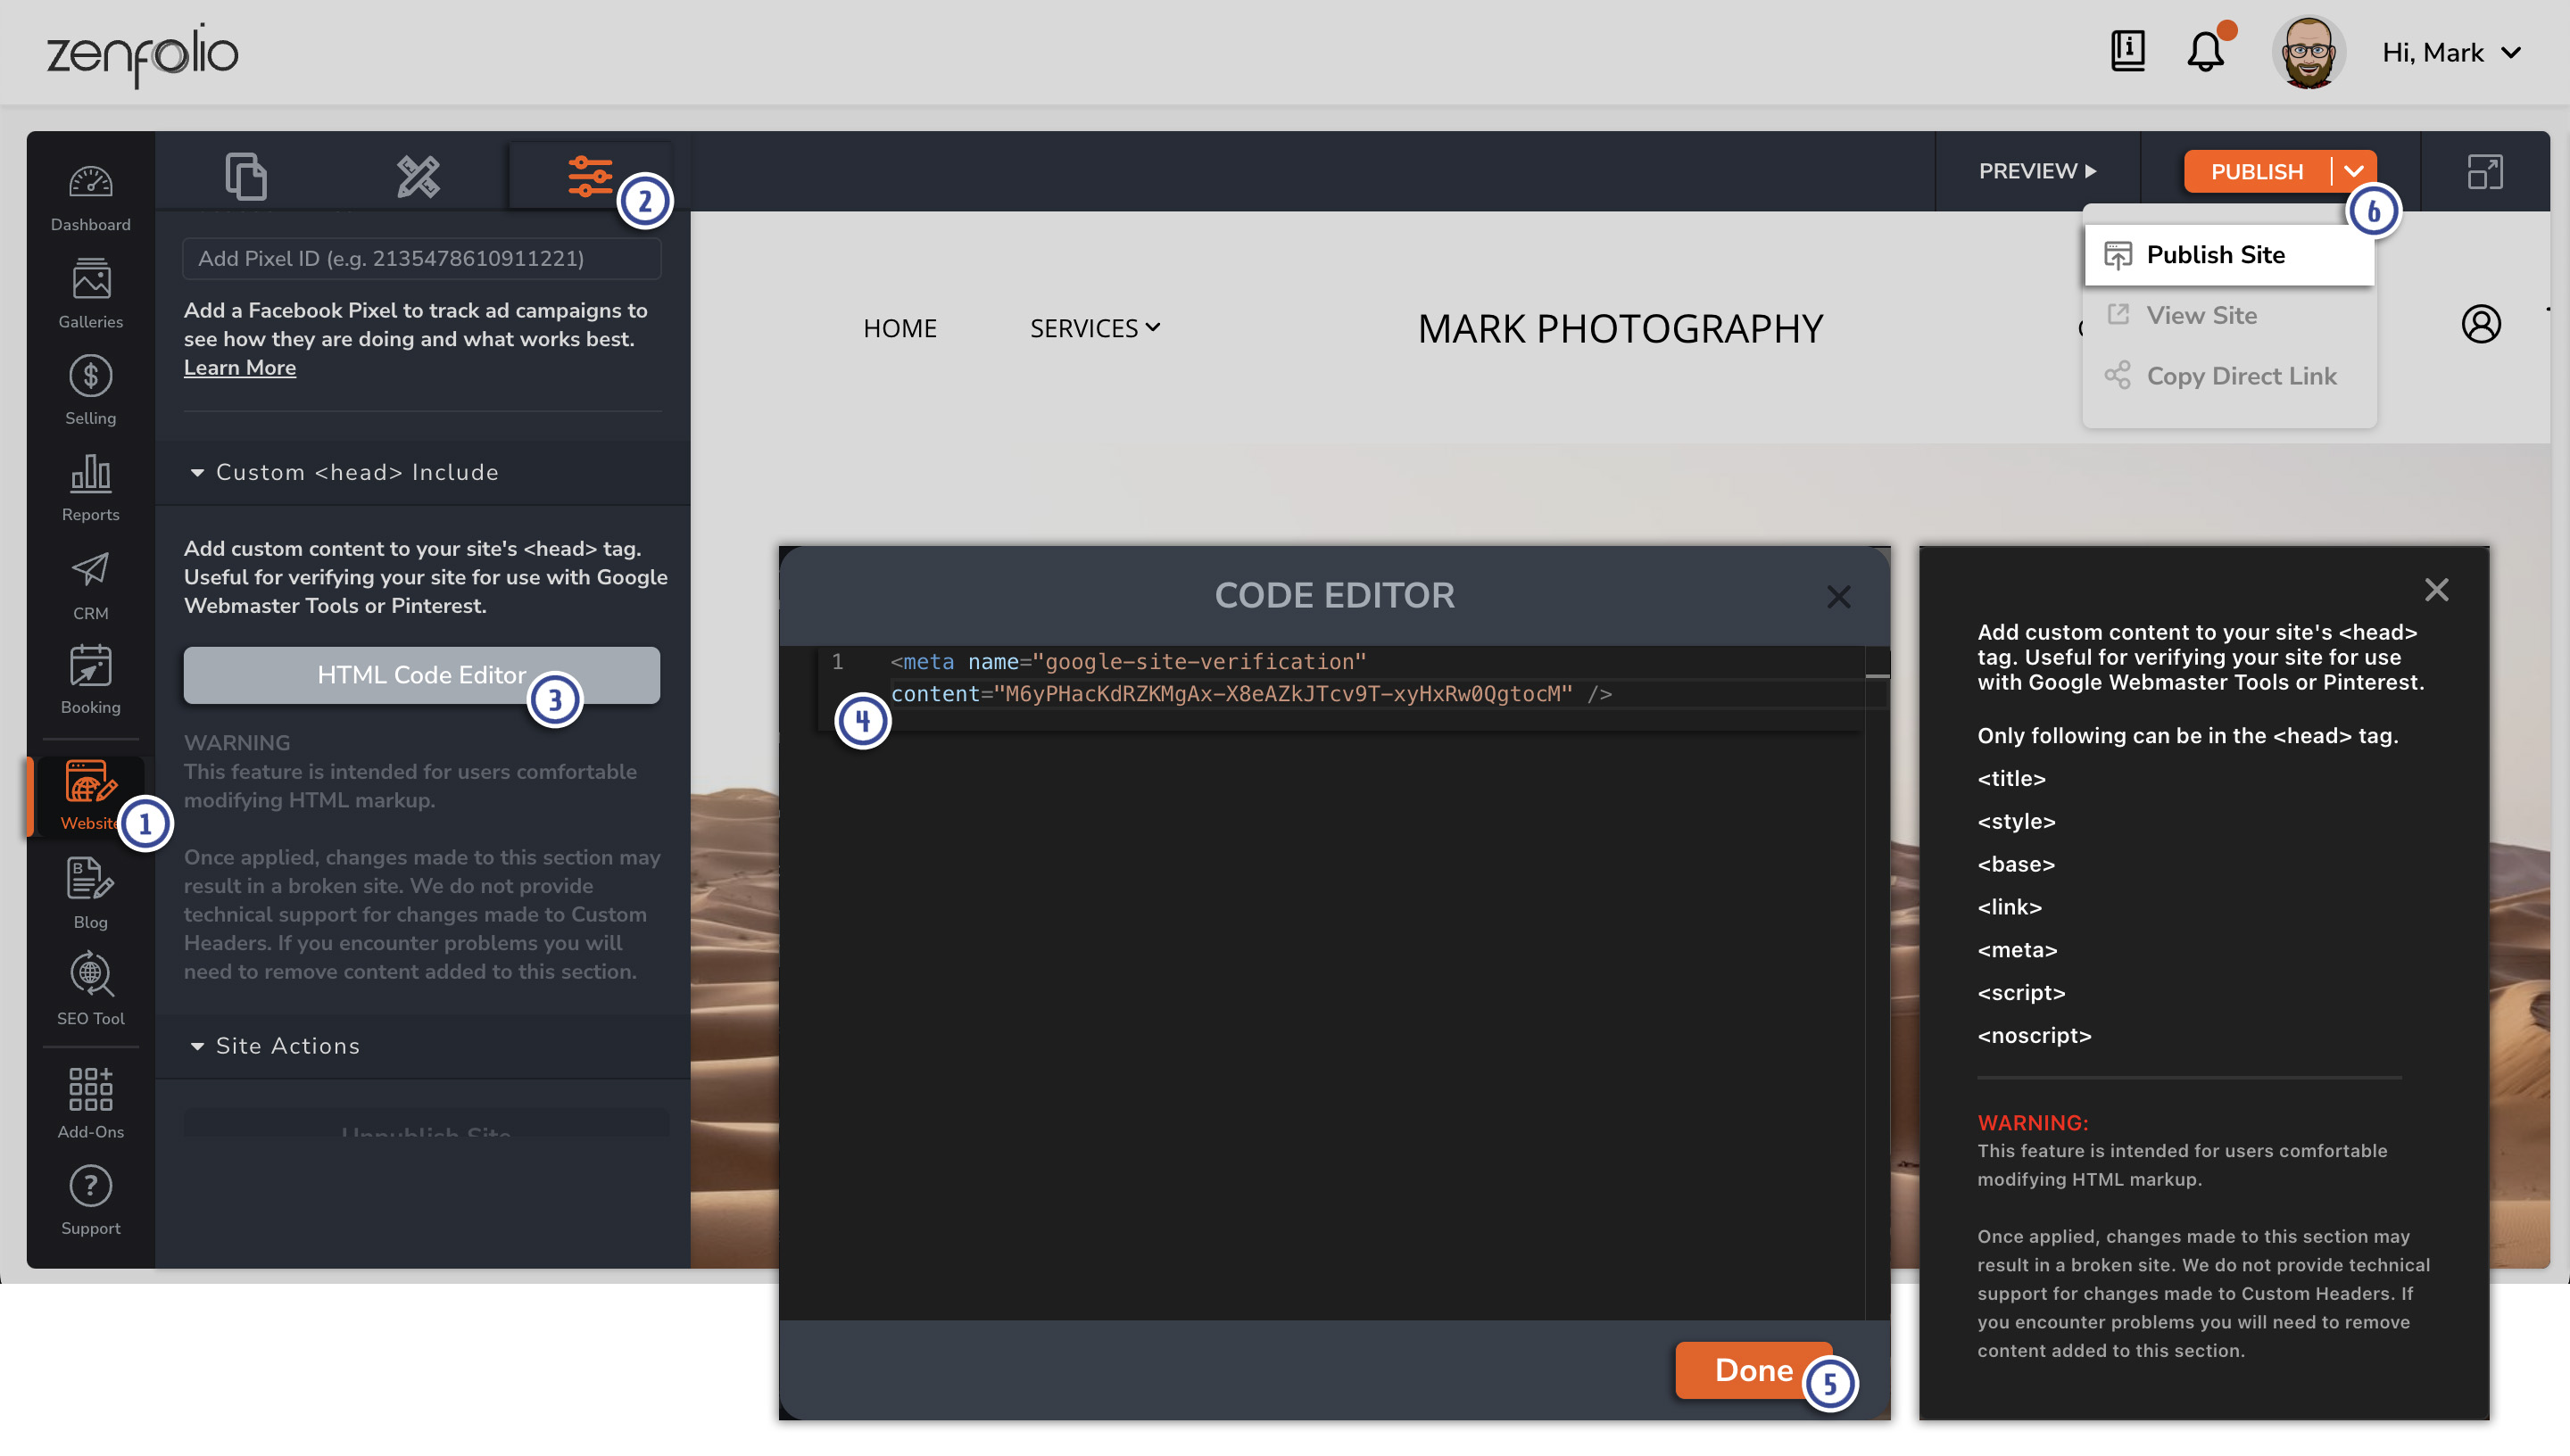
Task: Switch to the pages tab
Action: [x=245, y=176]
